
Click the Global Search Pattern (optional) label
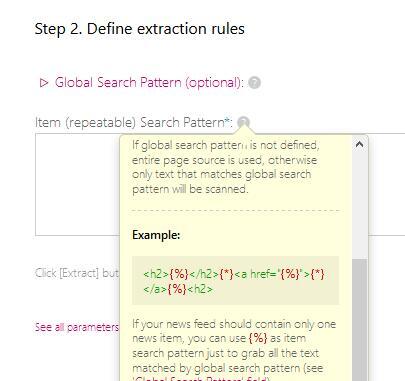[149, 83]
